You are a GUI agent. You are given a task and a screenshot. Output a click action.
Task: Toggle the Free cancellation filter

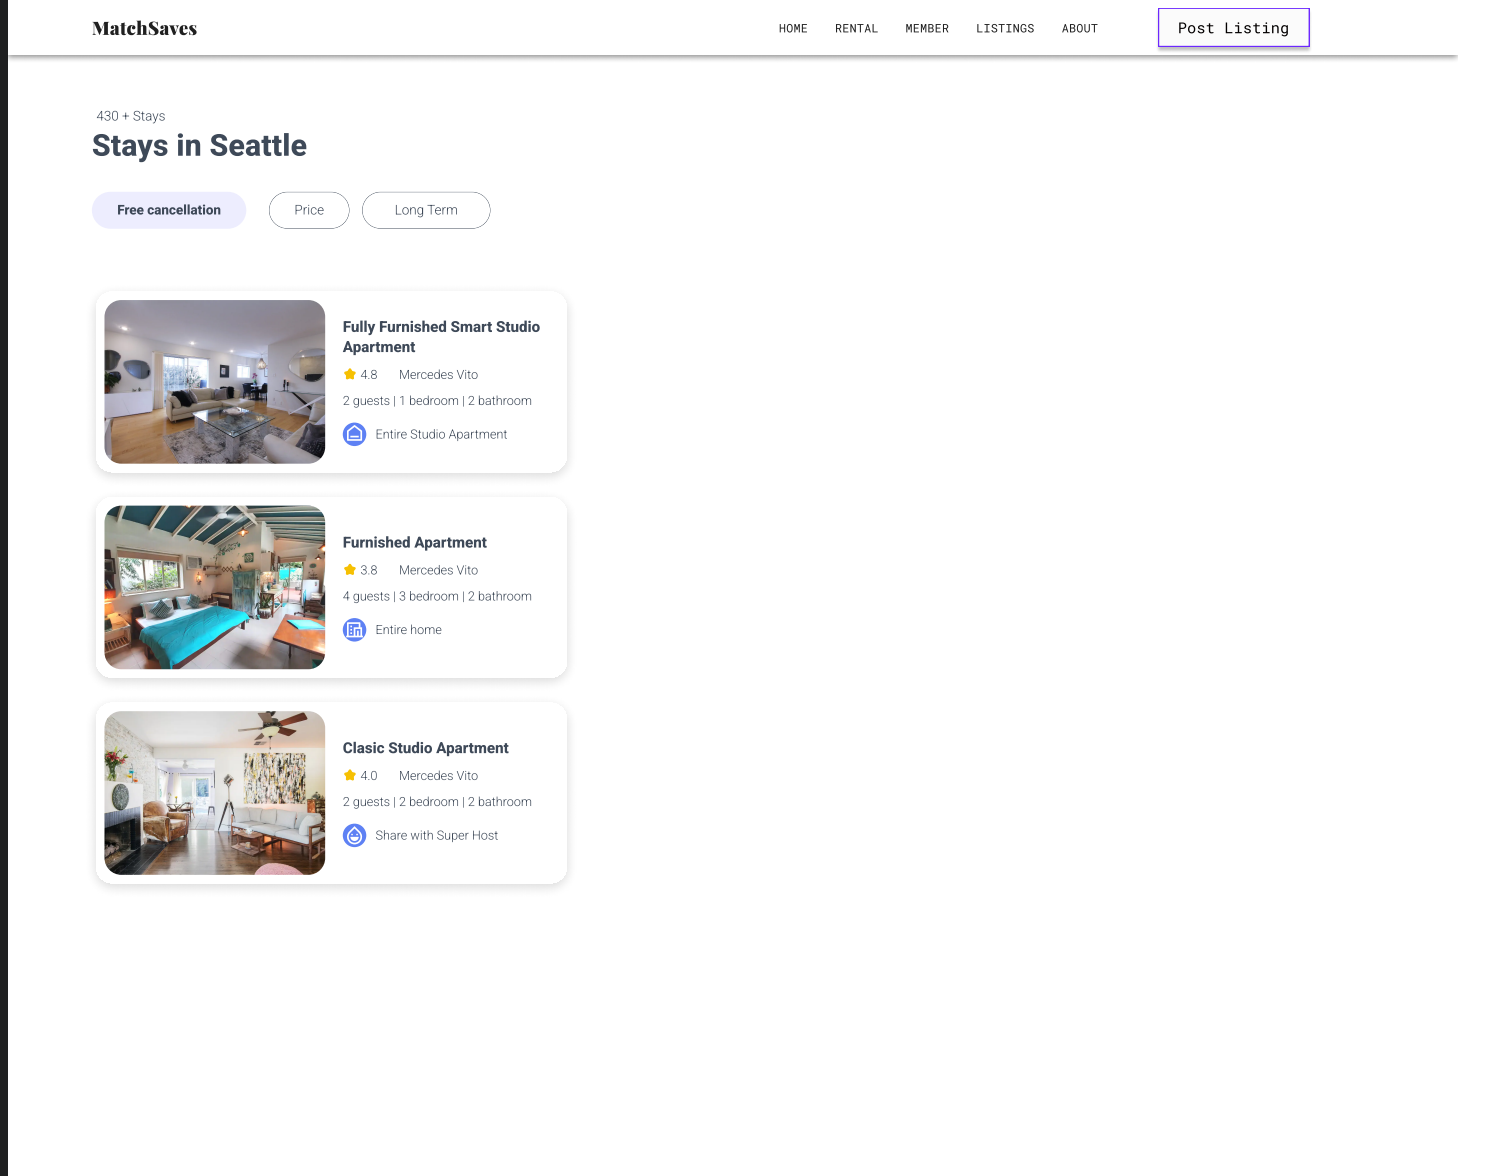pos(169,210)
